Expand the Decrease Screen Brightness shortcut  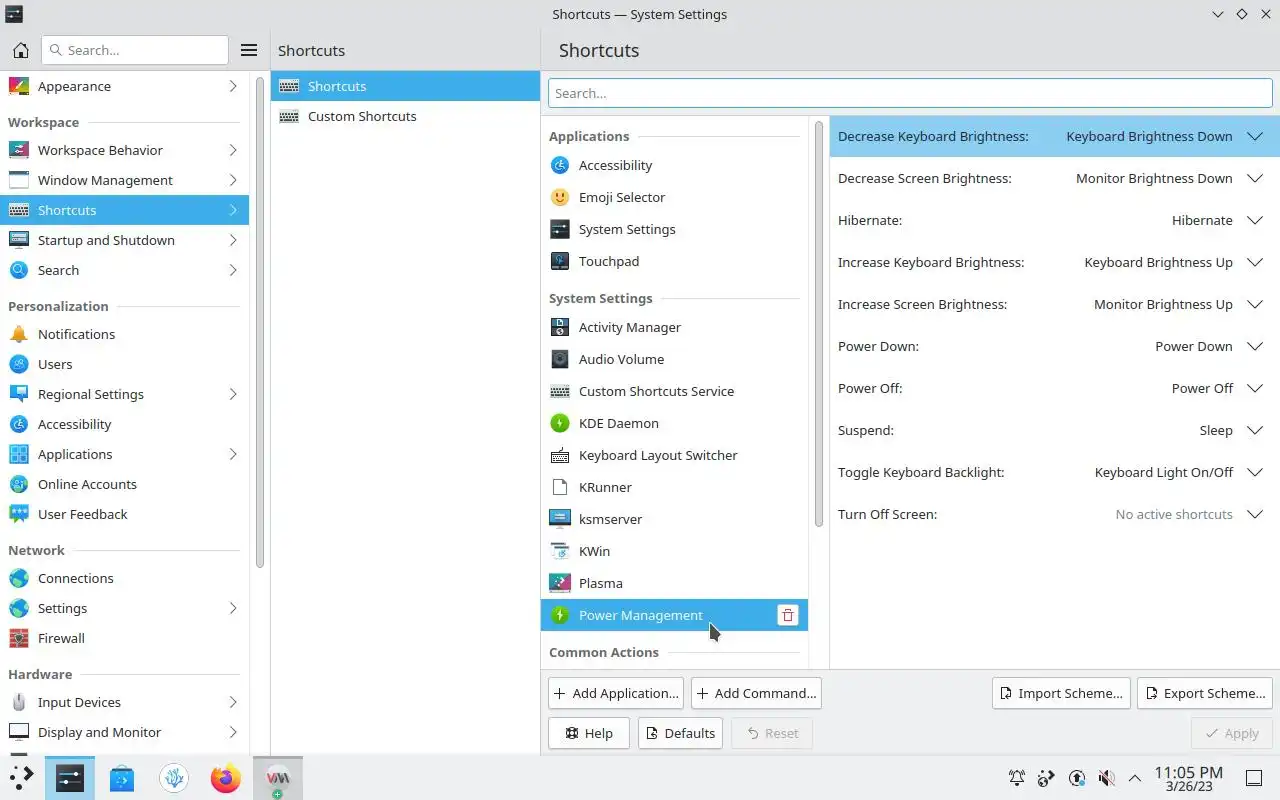click(x=1255, y=178)
